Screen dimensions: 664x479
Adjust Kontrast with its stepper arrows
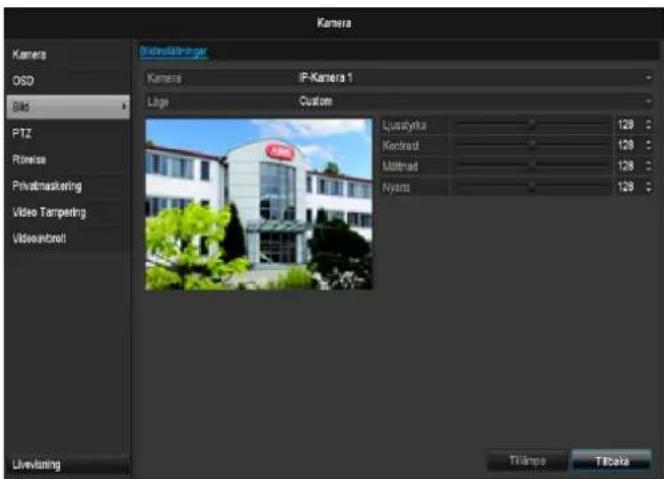coord(649,145)
